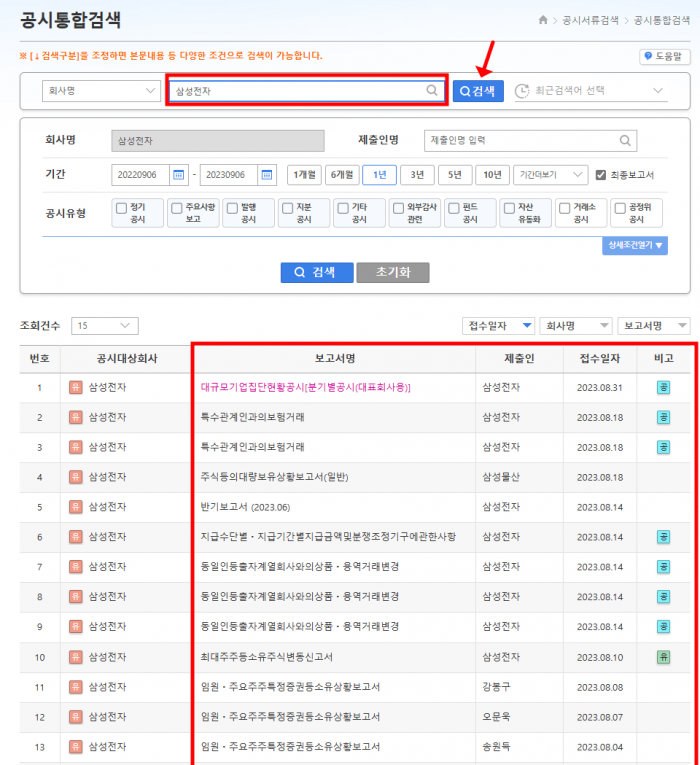Open the start date calendar picker
The image size is (700, 765).
click(178, 175)
